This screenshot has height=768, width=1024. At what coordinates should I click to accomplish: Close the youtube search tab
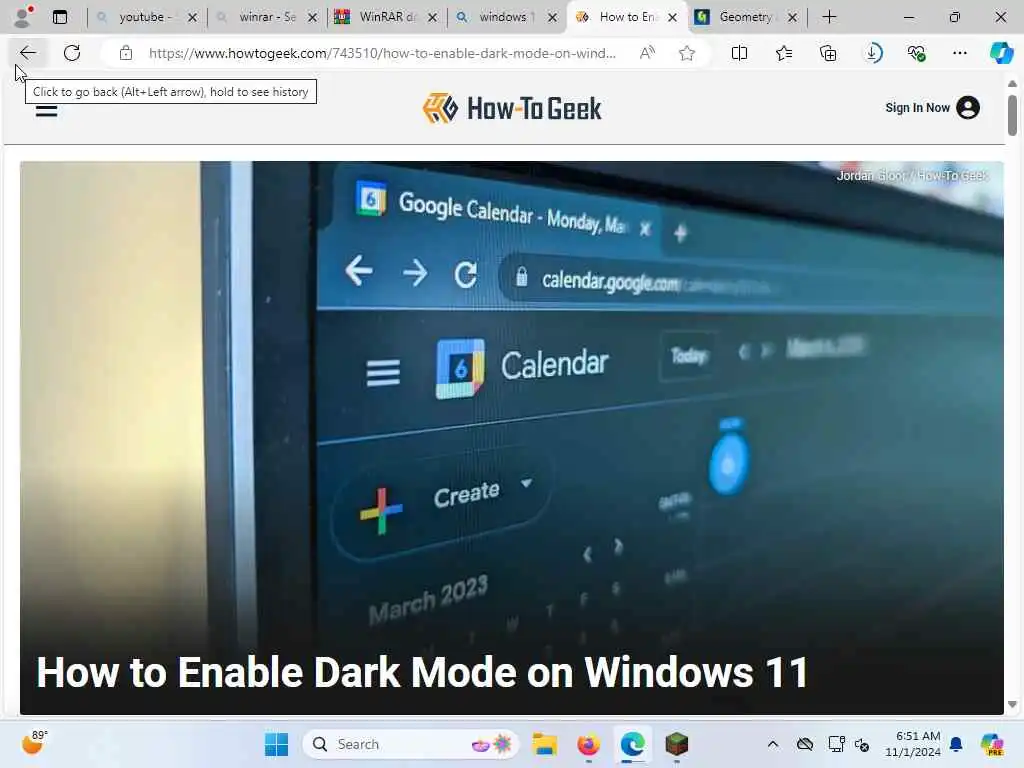click(193, 18)
